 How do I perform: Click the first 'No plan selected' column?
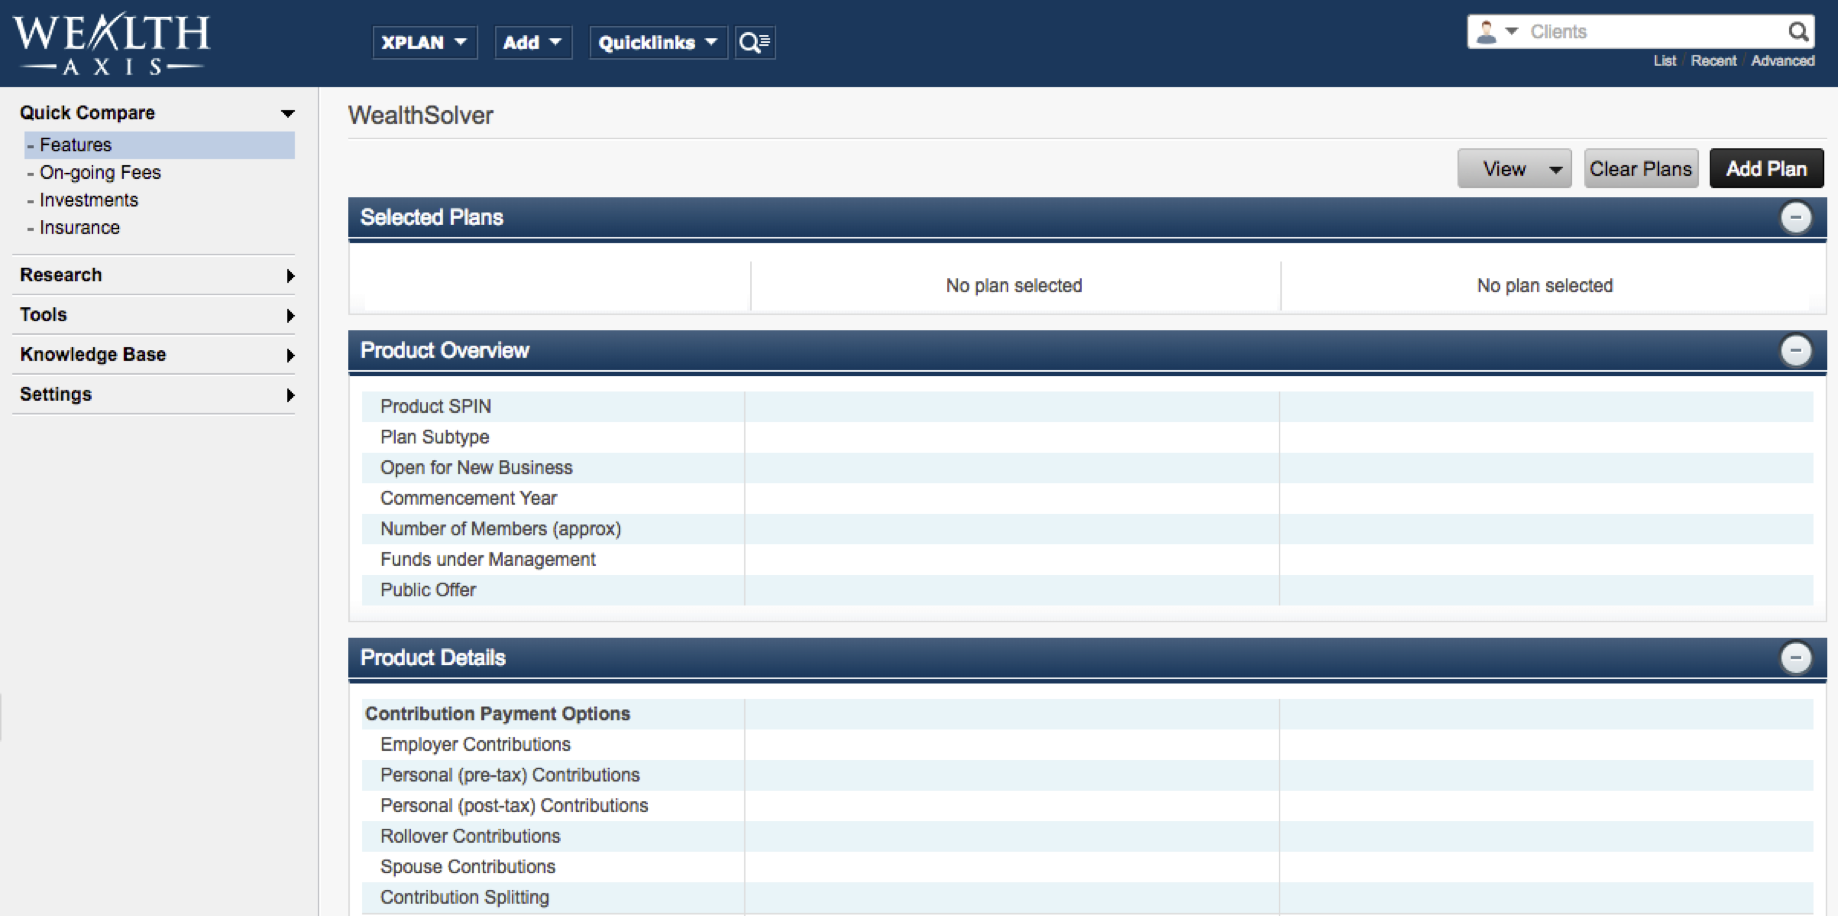1014,286
